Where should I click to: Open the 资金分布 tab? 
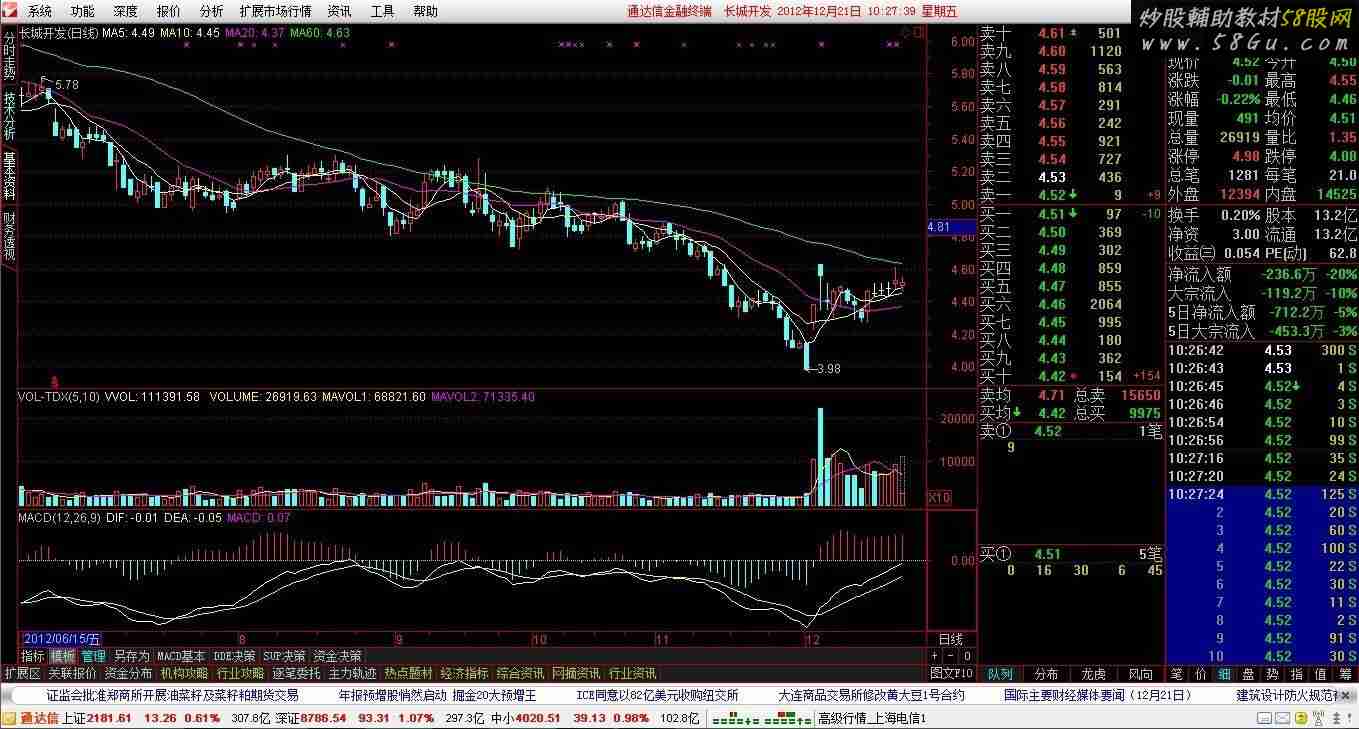pos(128,673)
